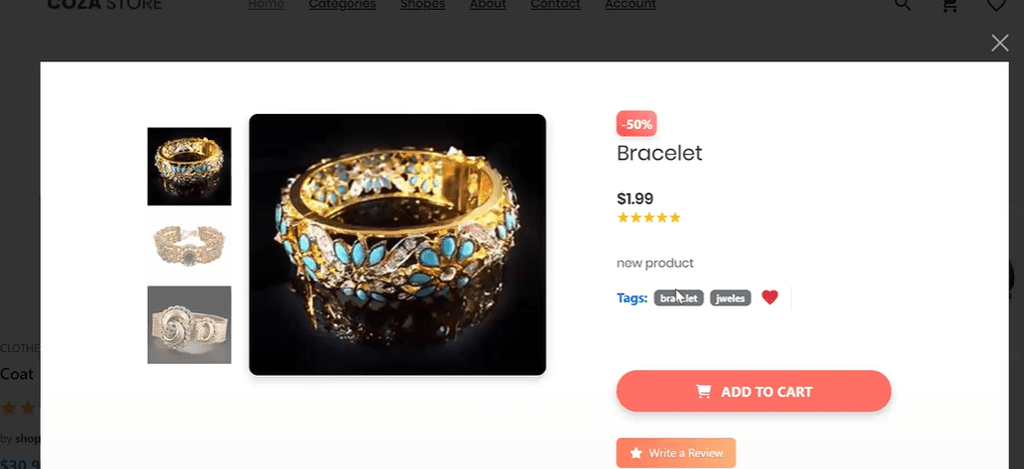Go to the Shopes menu item

tap(423, 5)
